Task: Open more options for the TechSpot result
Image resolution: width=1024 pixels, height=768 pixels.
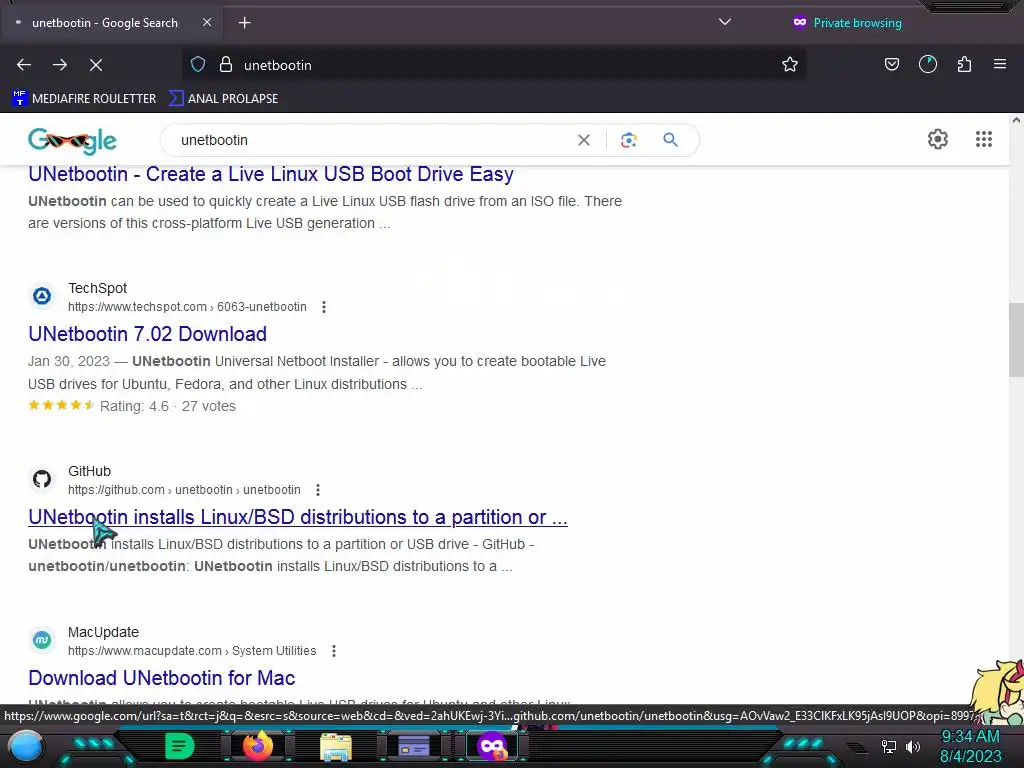Action: [x=324, y=307]
